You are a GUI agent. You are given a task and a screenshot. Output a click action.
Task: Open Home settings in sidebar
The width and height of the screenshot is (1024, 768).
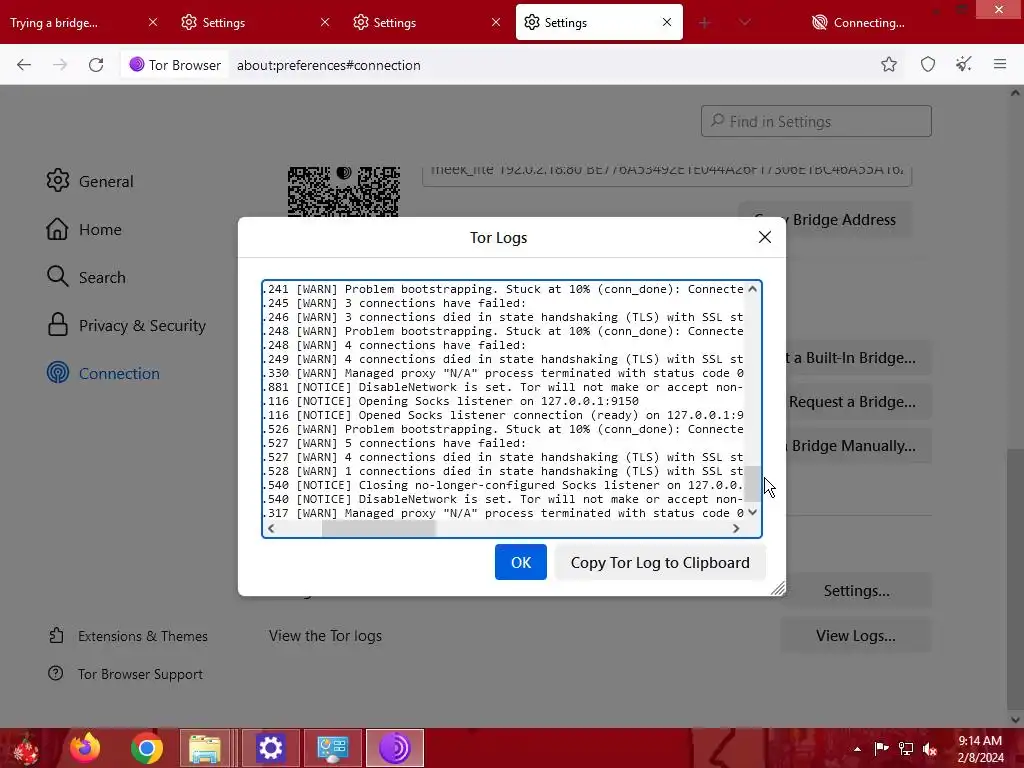click(x=84, y=229)
